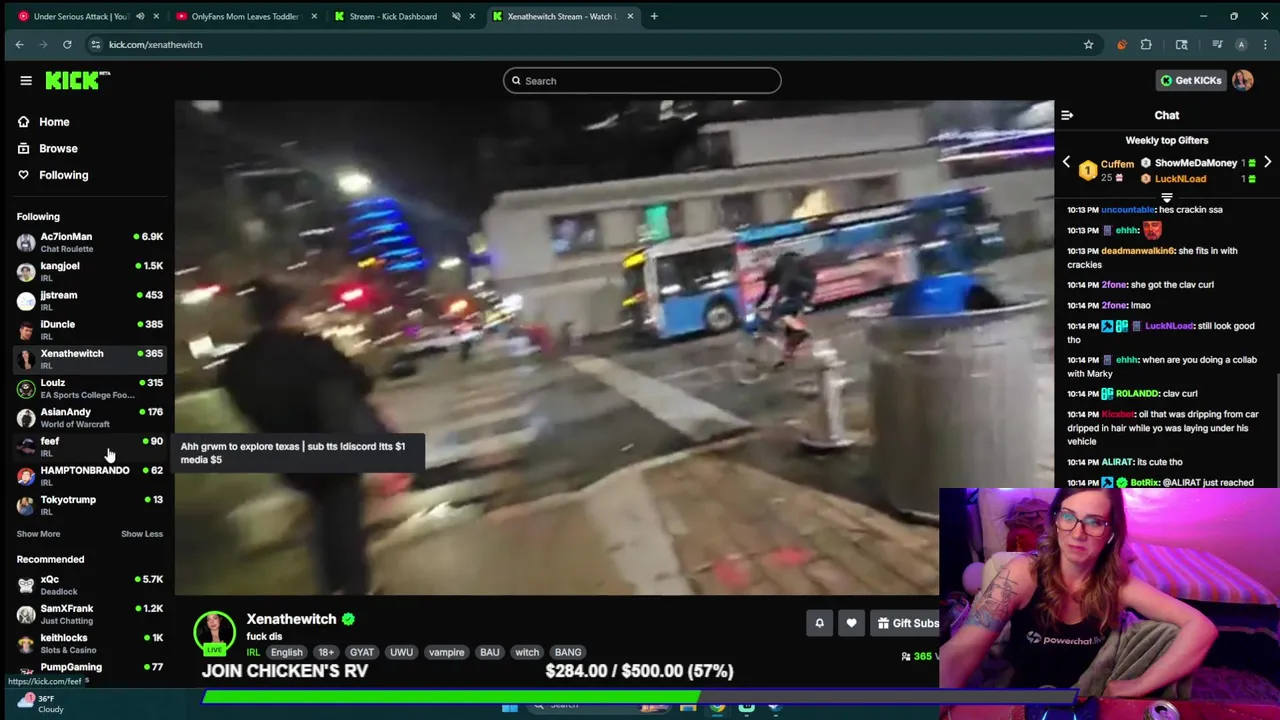Image resolution: width=1280 pixels, height=720 pixels.
Task: Select Xenathewitch in Following list
Action: pos(89,359)
